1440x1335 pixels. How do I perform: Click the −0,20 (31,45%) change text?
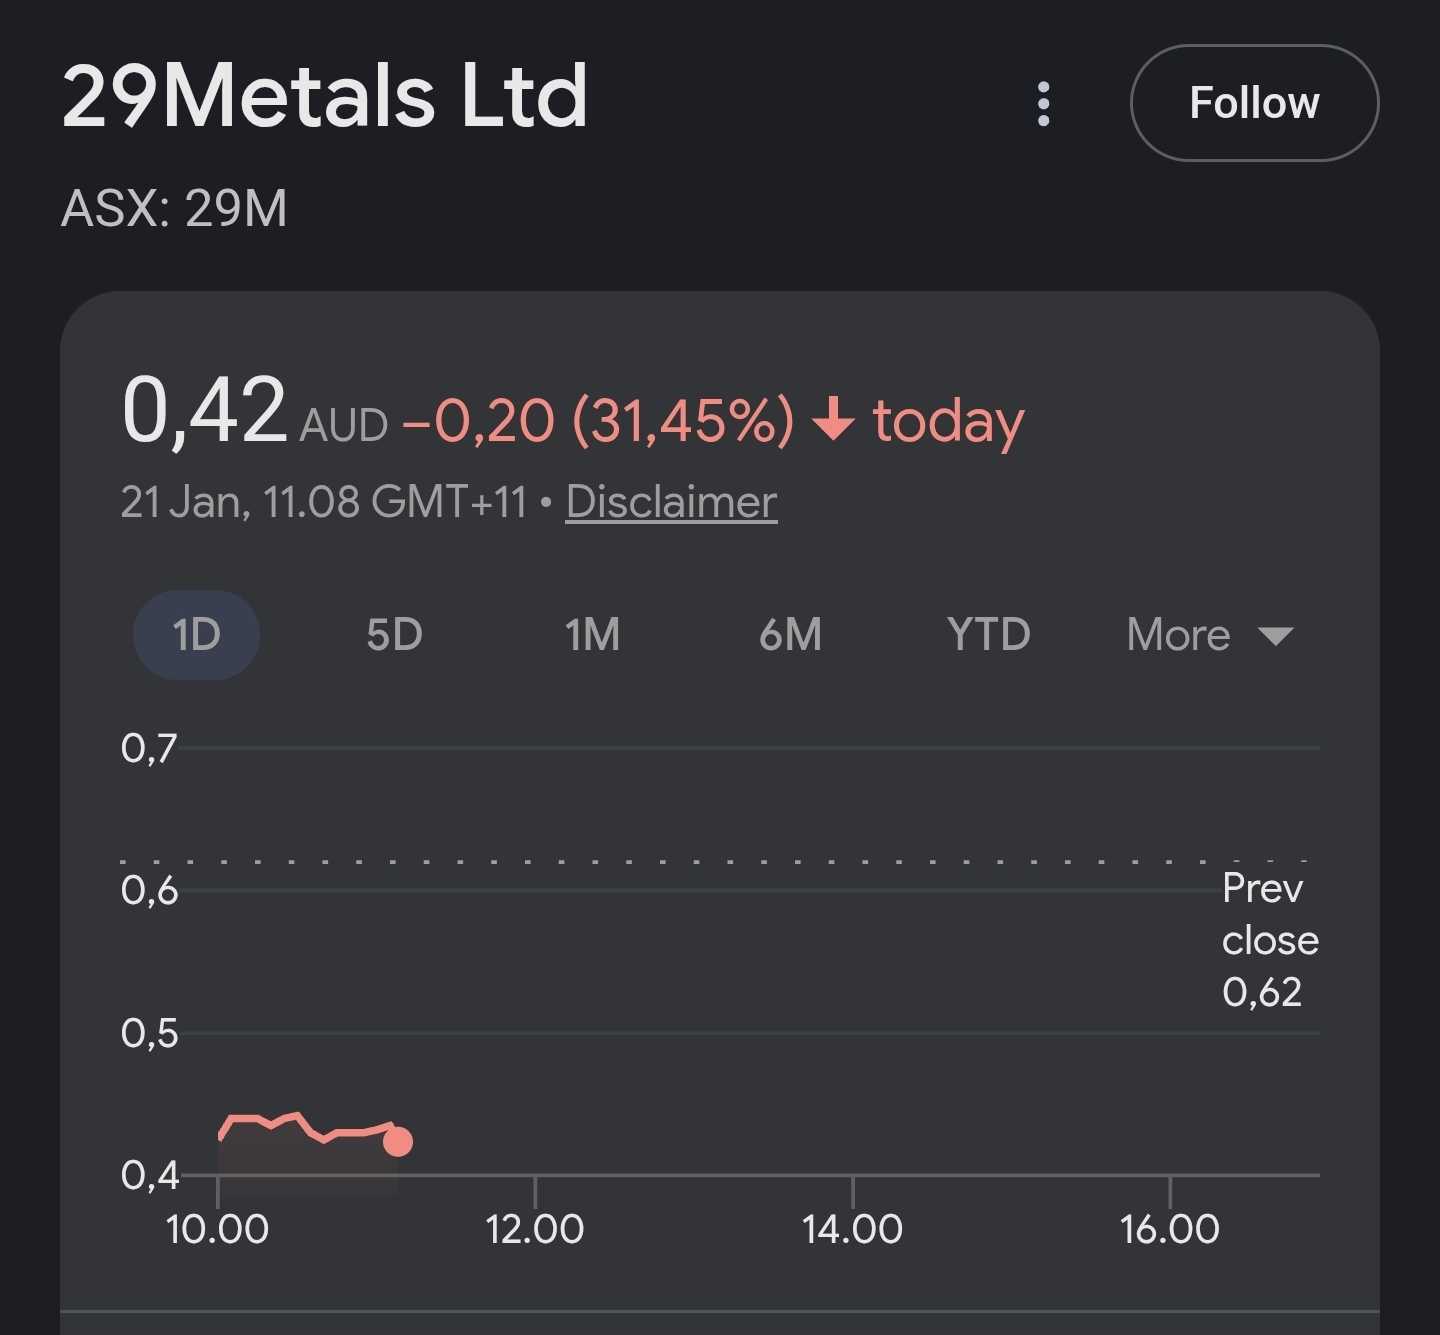(598, 420)
